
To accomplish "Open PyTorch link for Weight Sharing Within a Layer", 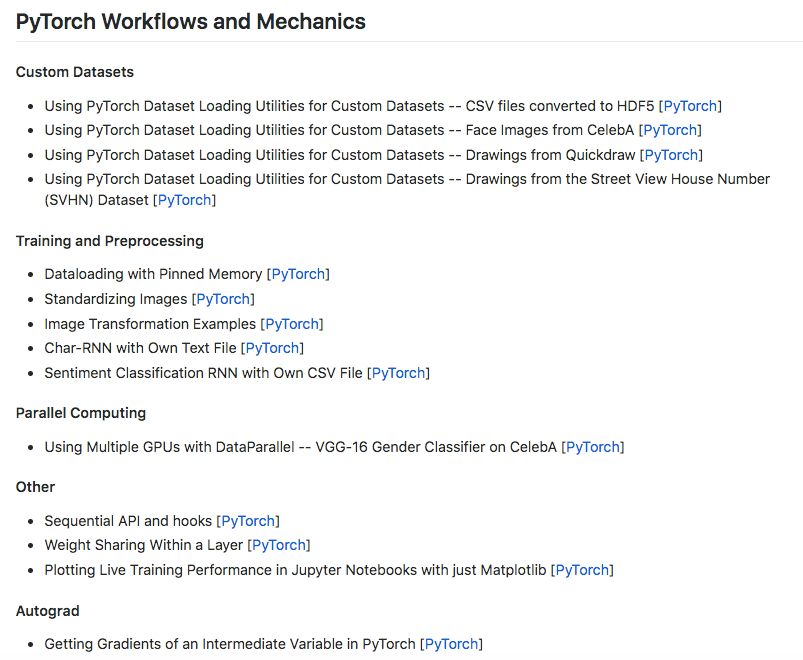I will tap(279, 545).
